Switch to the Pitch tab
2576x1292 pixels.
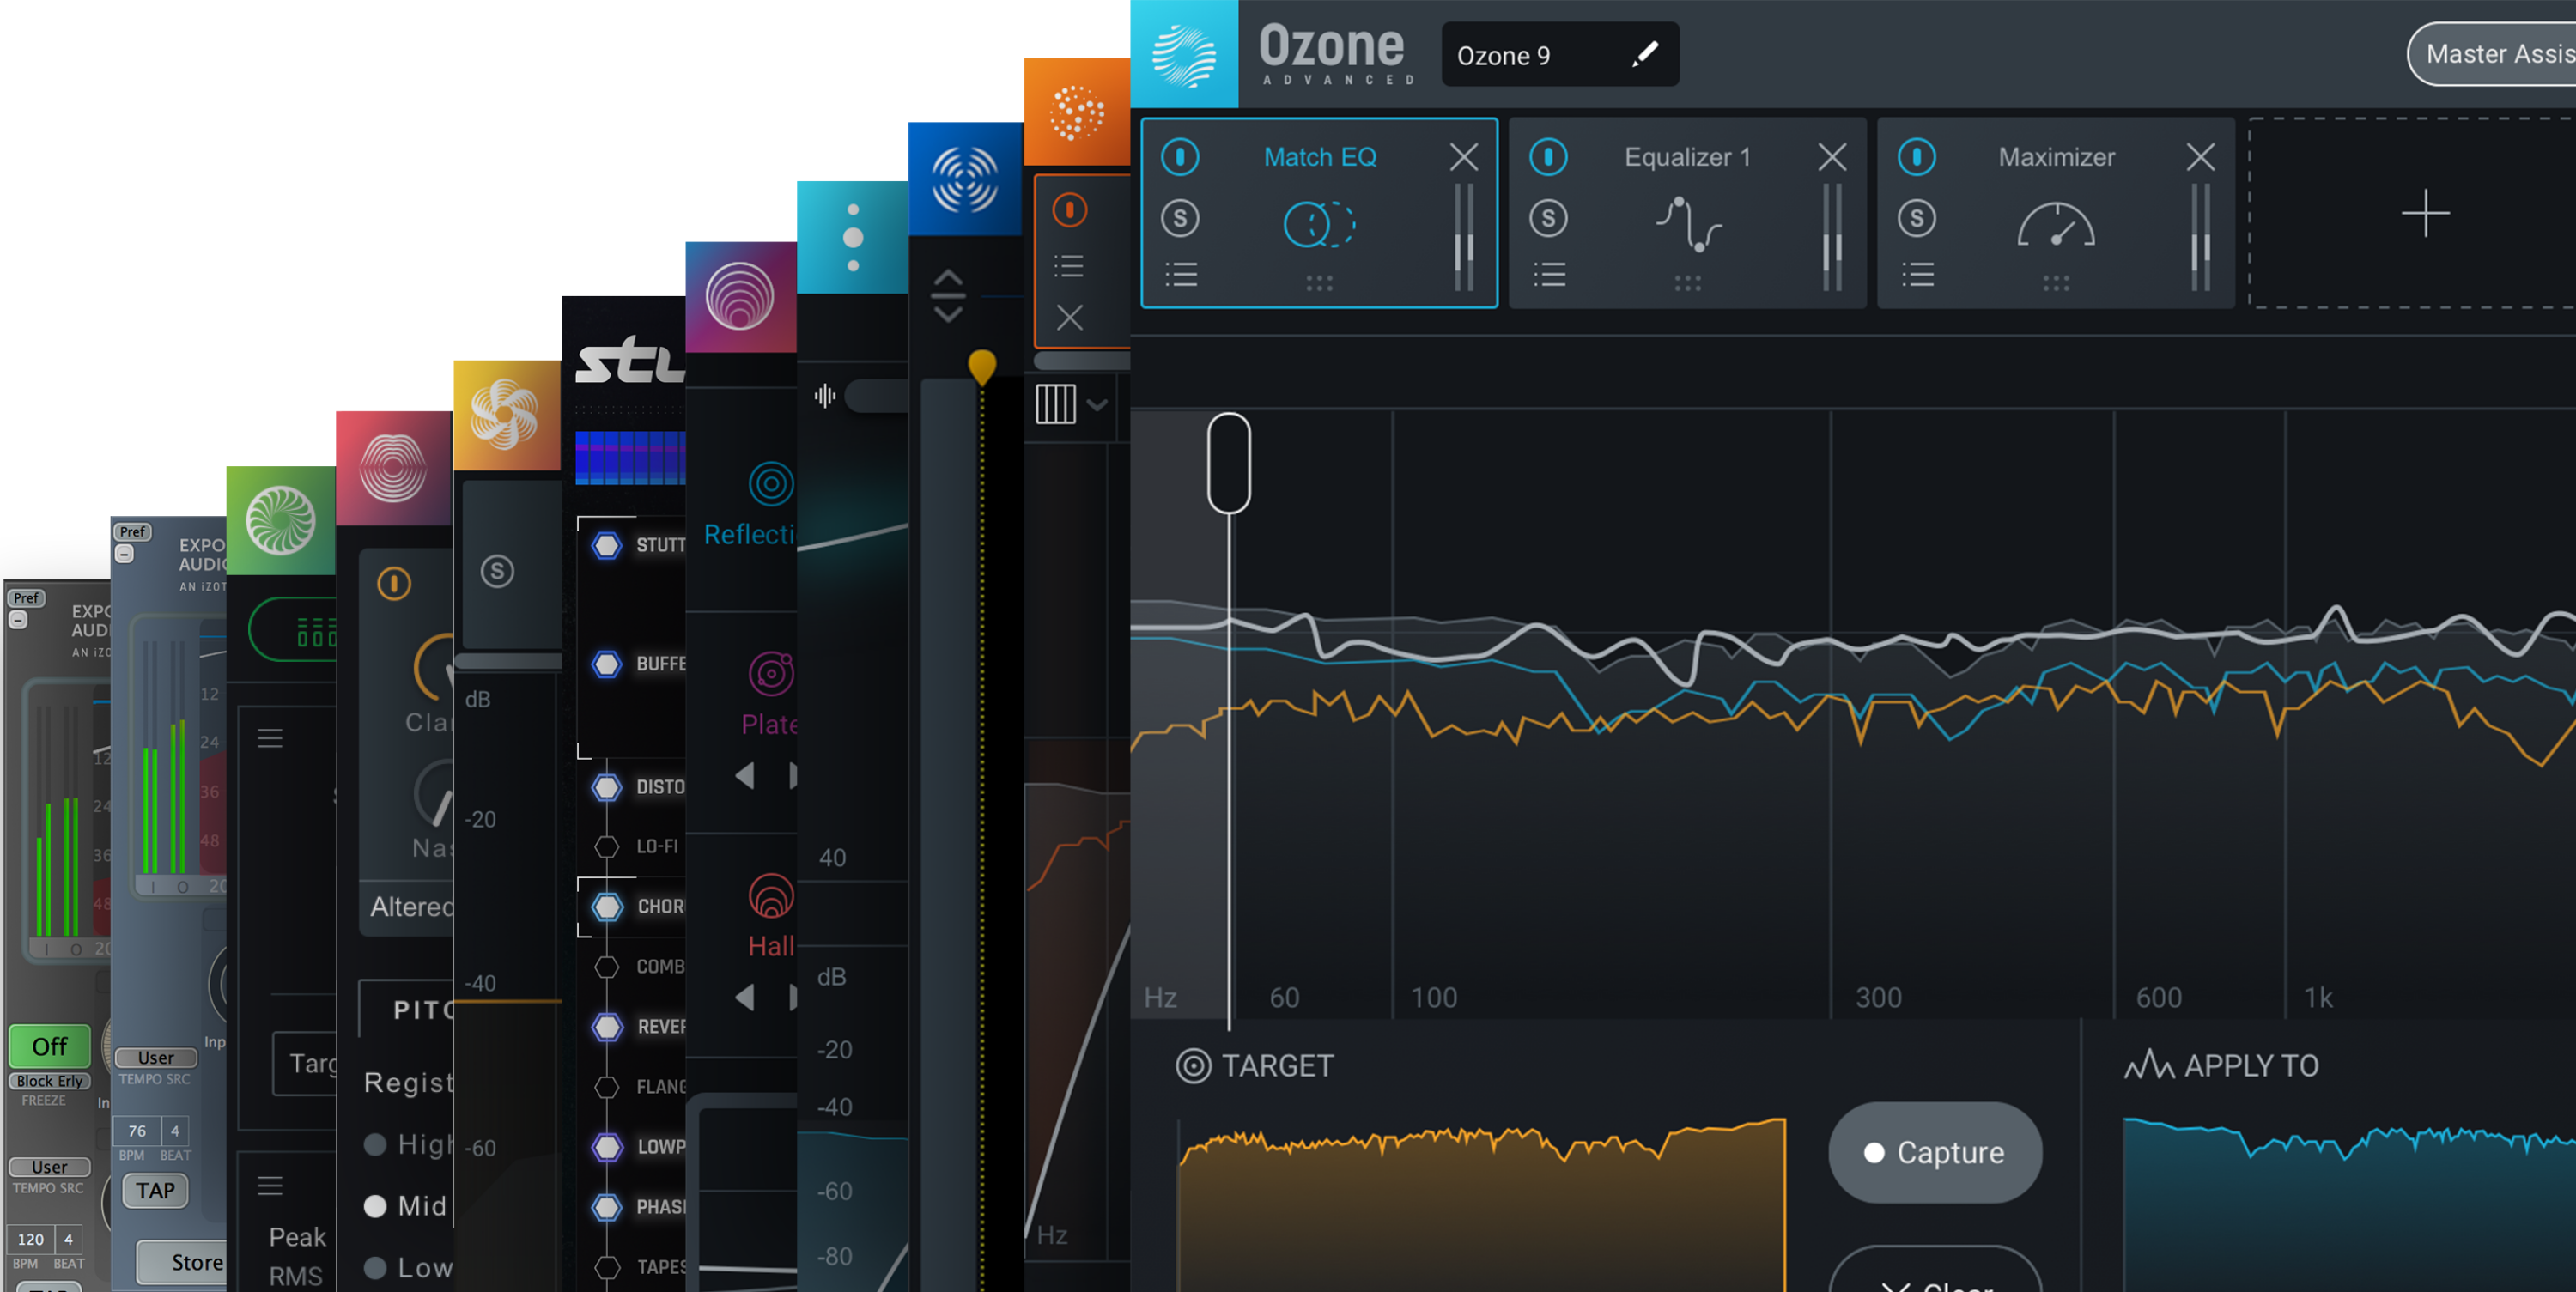420,1011
